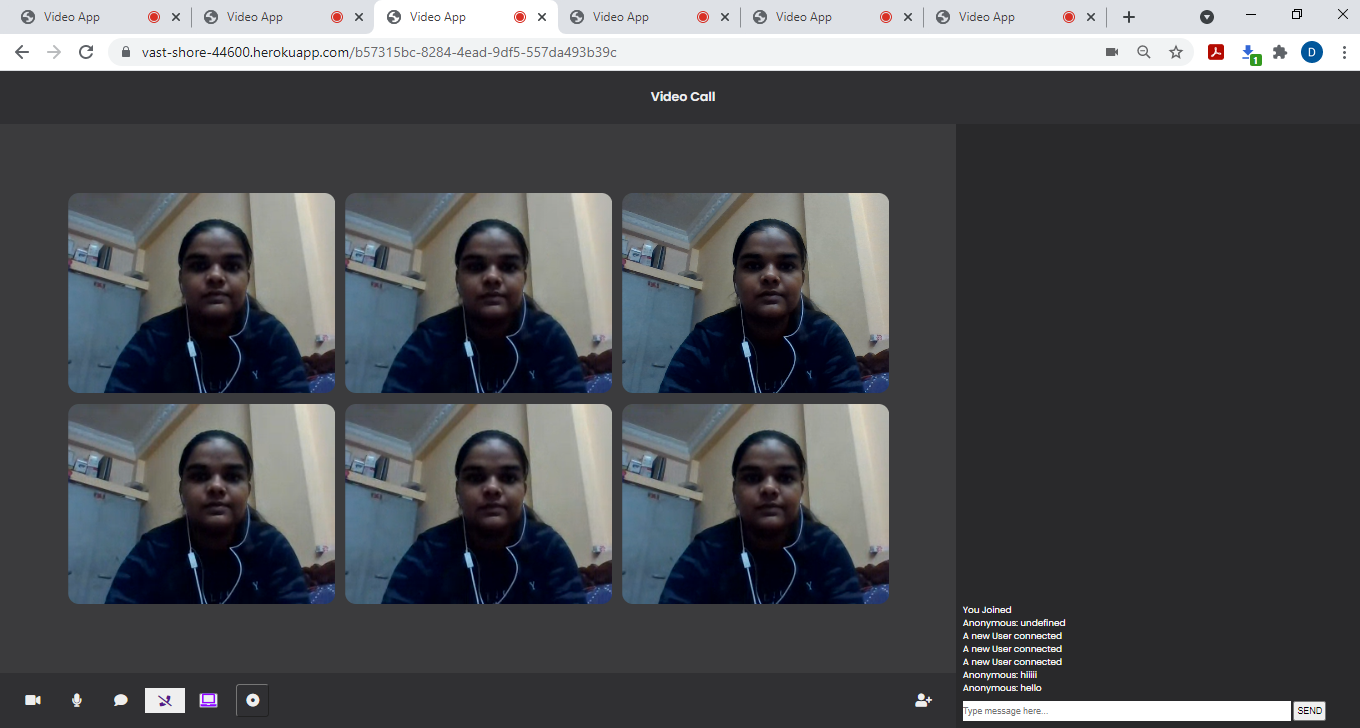Turn off the camera
The image size is (1360, 728).
(33, 700)
